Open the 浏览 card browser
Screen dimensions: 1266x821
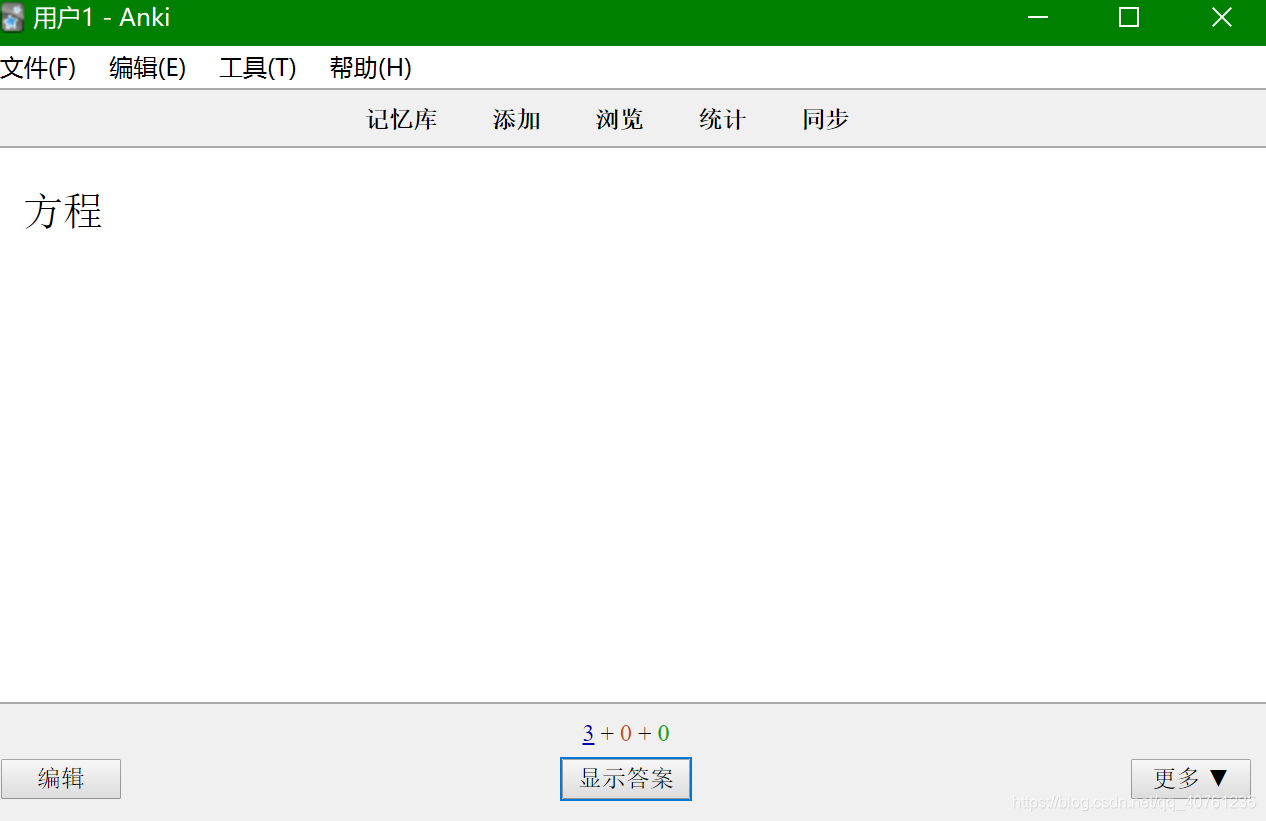(x=618, y=119)
